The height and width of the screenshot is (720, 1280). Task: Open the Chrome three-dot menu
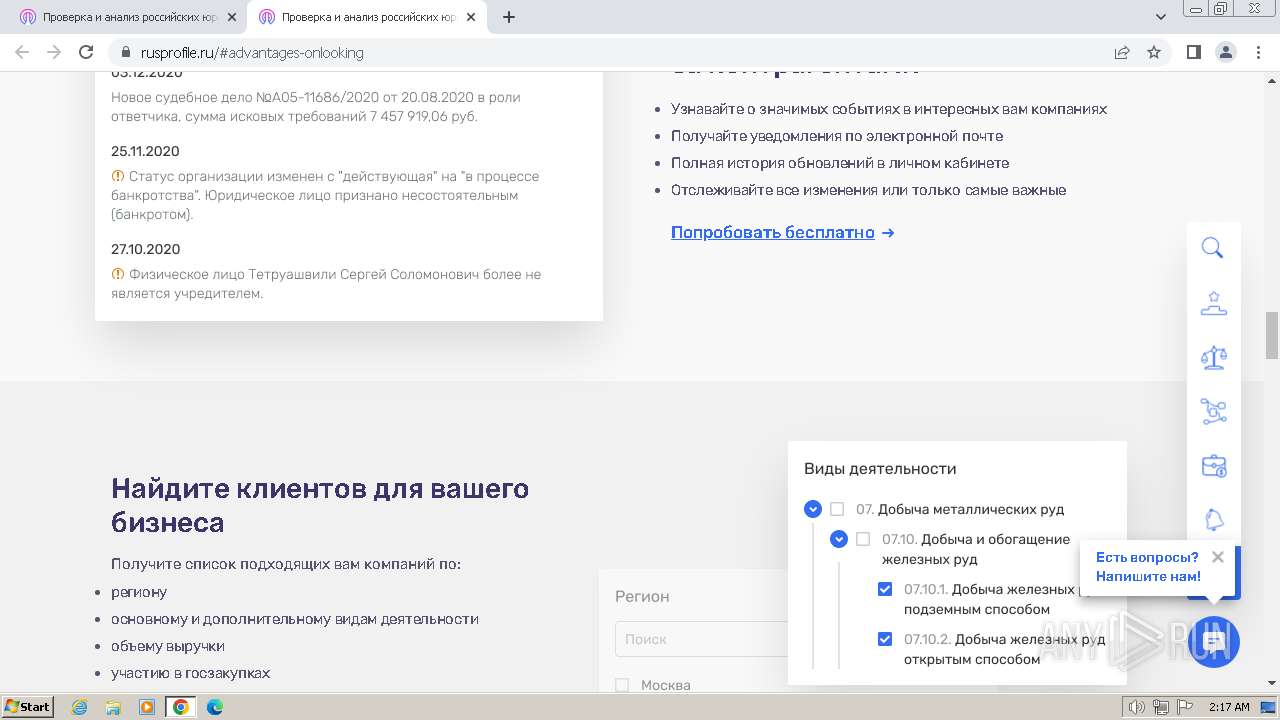tap(1257, 52)
